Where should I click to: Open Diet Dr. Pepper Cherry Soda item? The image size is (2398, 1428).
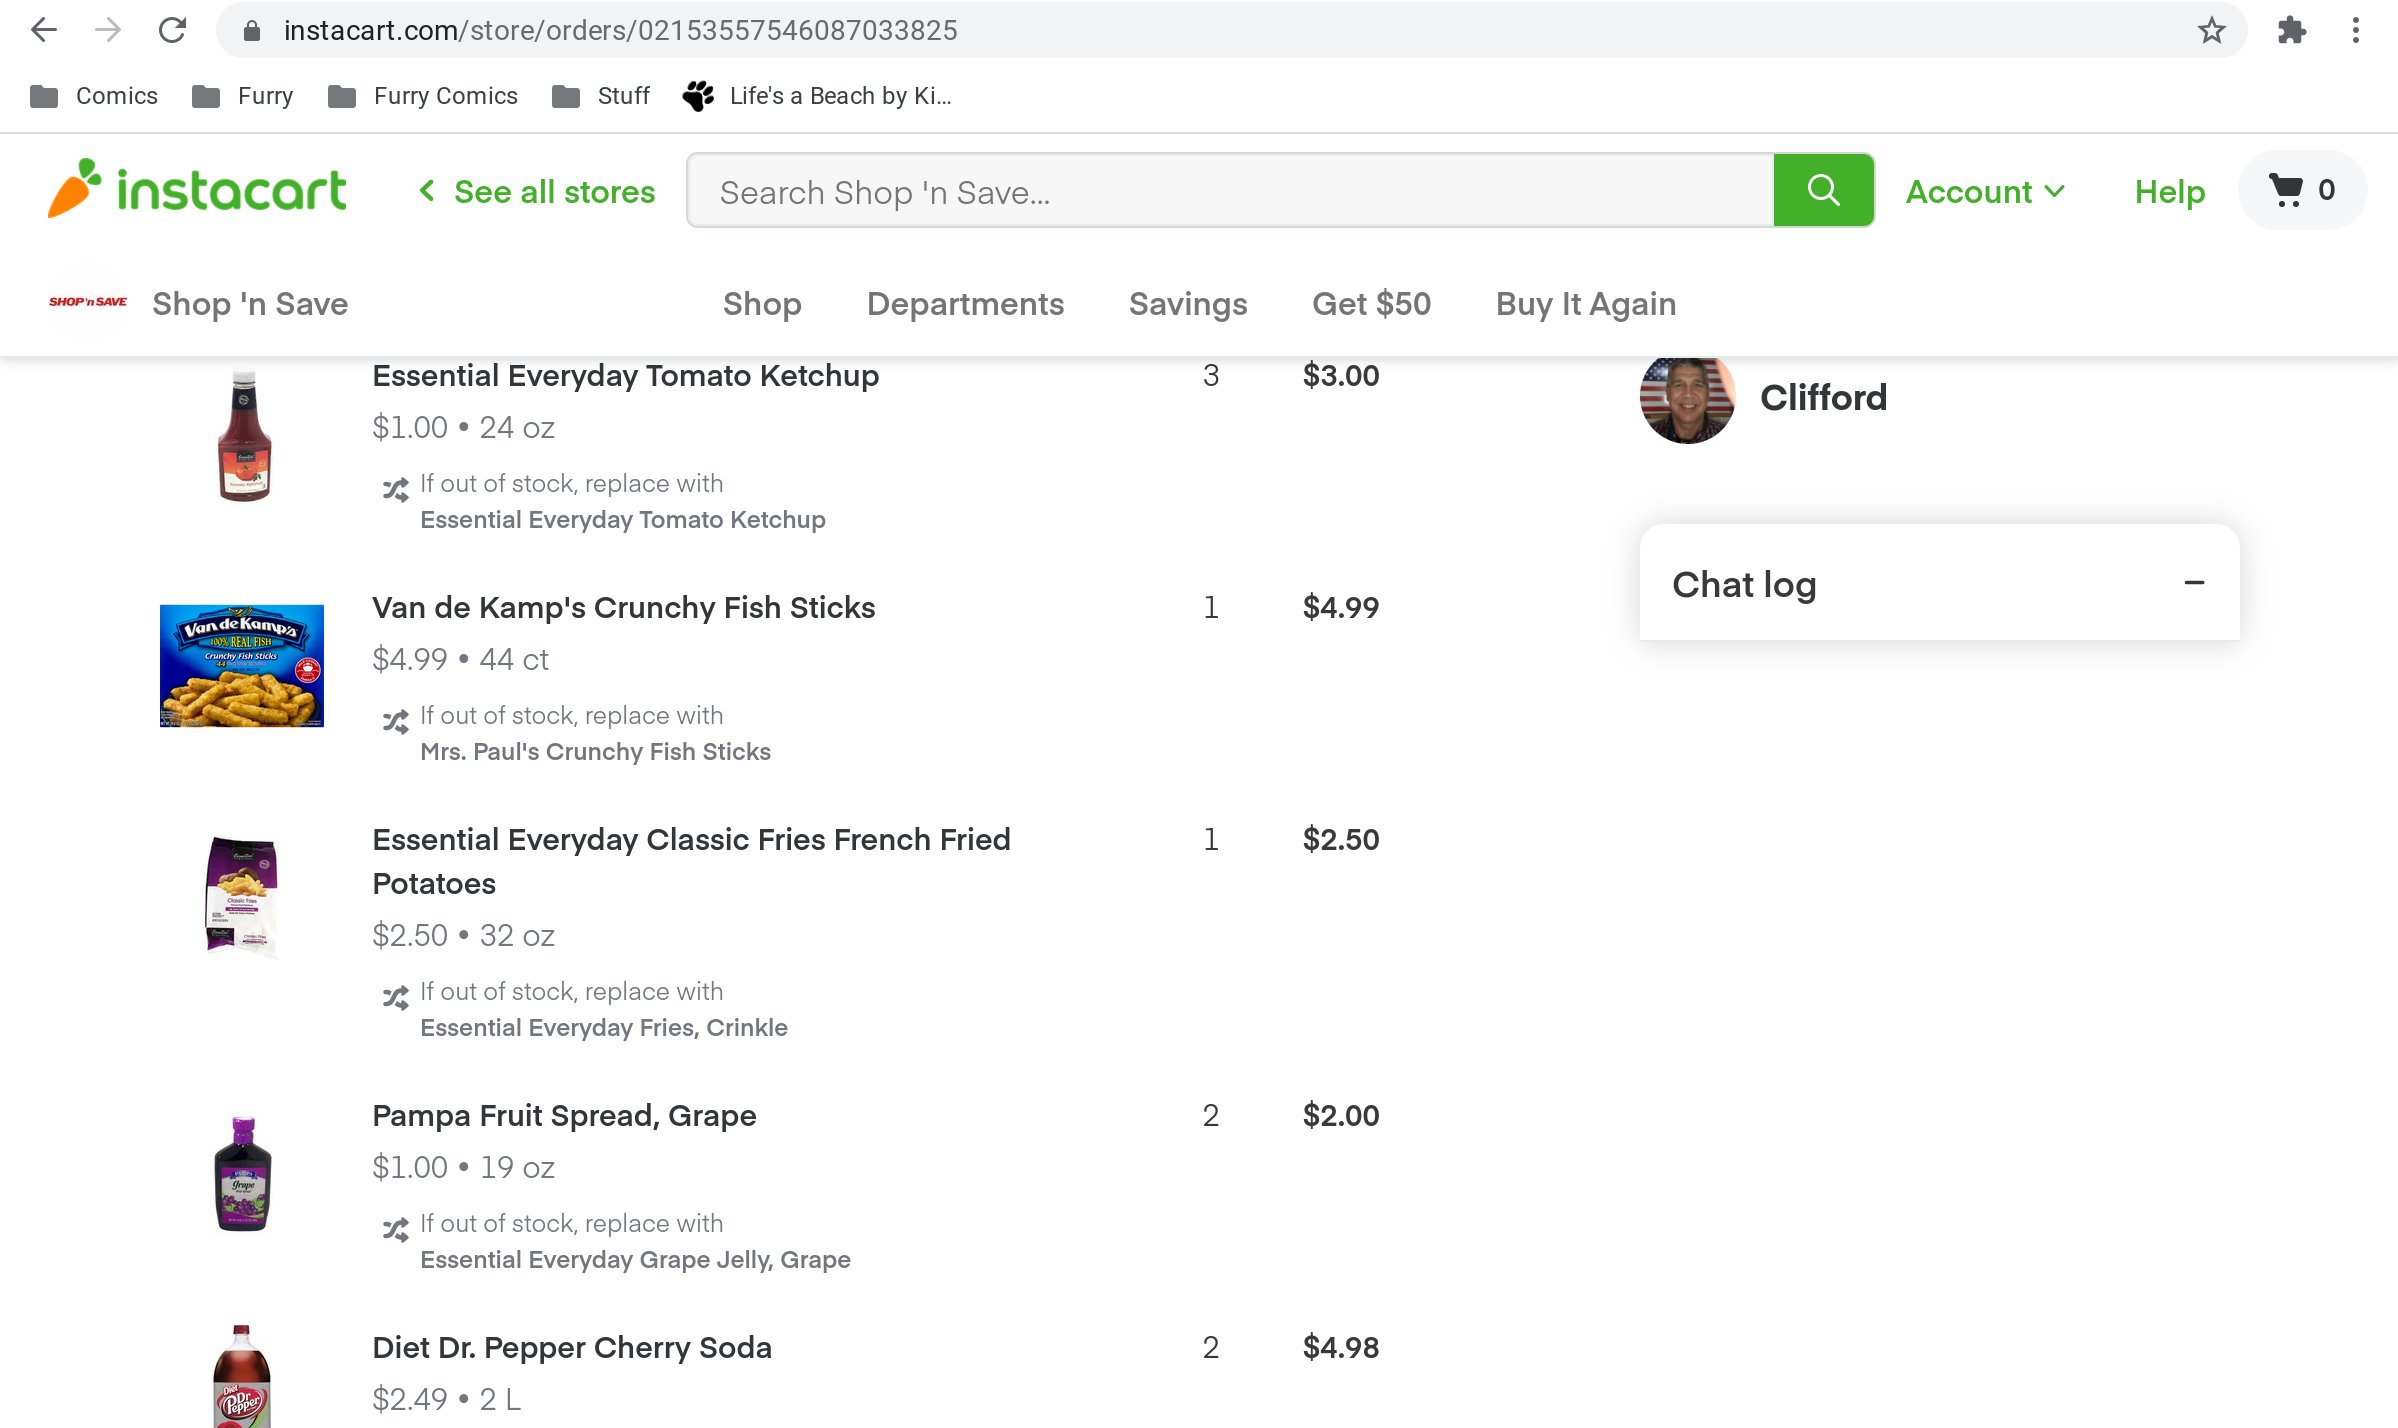[x=572, y=1348]
